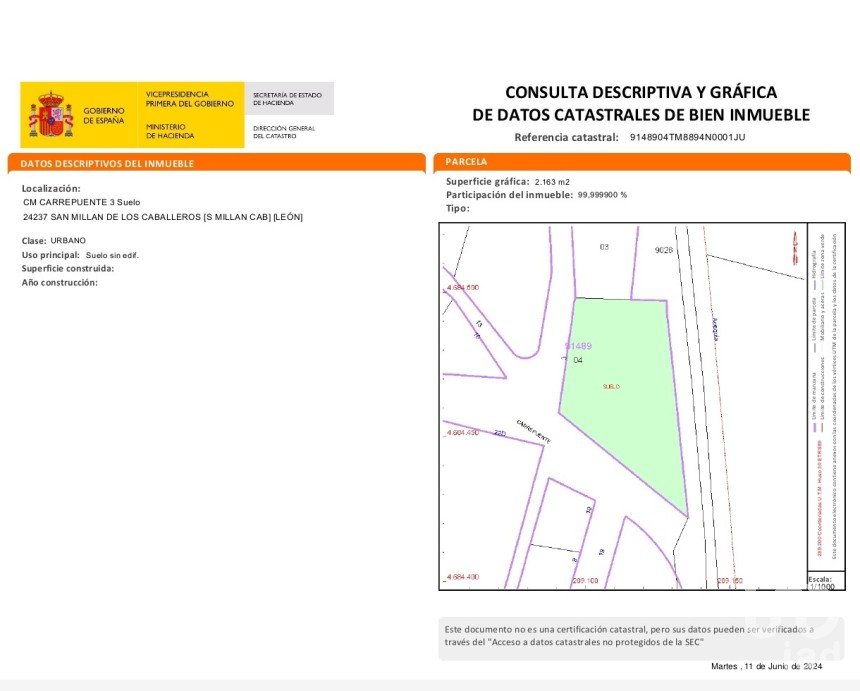Click the 'Participación del inmueble:' label

[509, 195]
